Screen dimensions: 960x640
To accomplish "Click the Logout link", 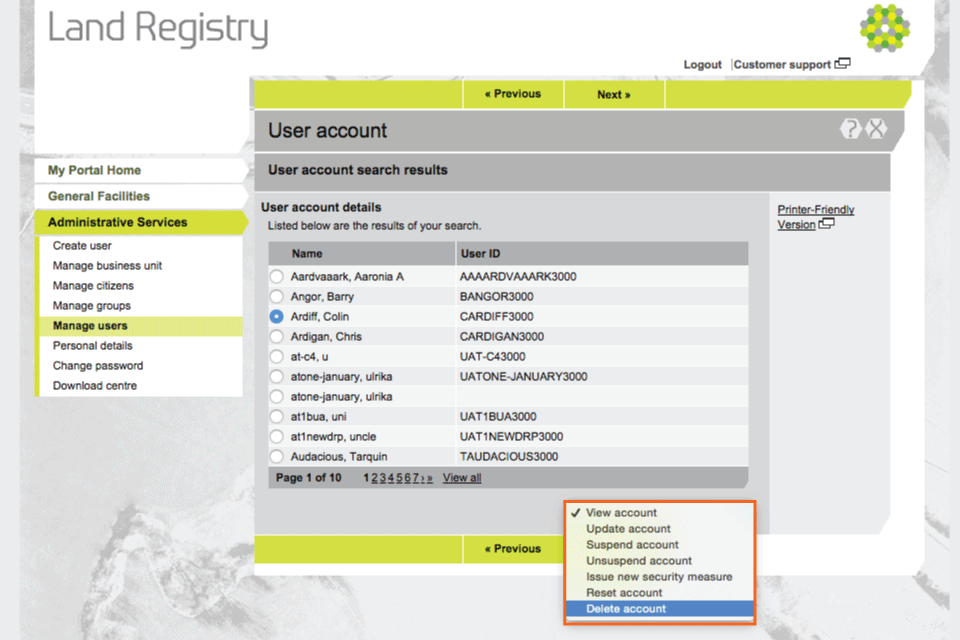I will point(702,65).
